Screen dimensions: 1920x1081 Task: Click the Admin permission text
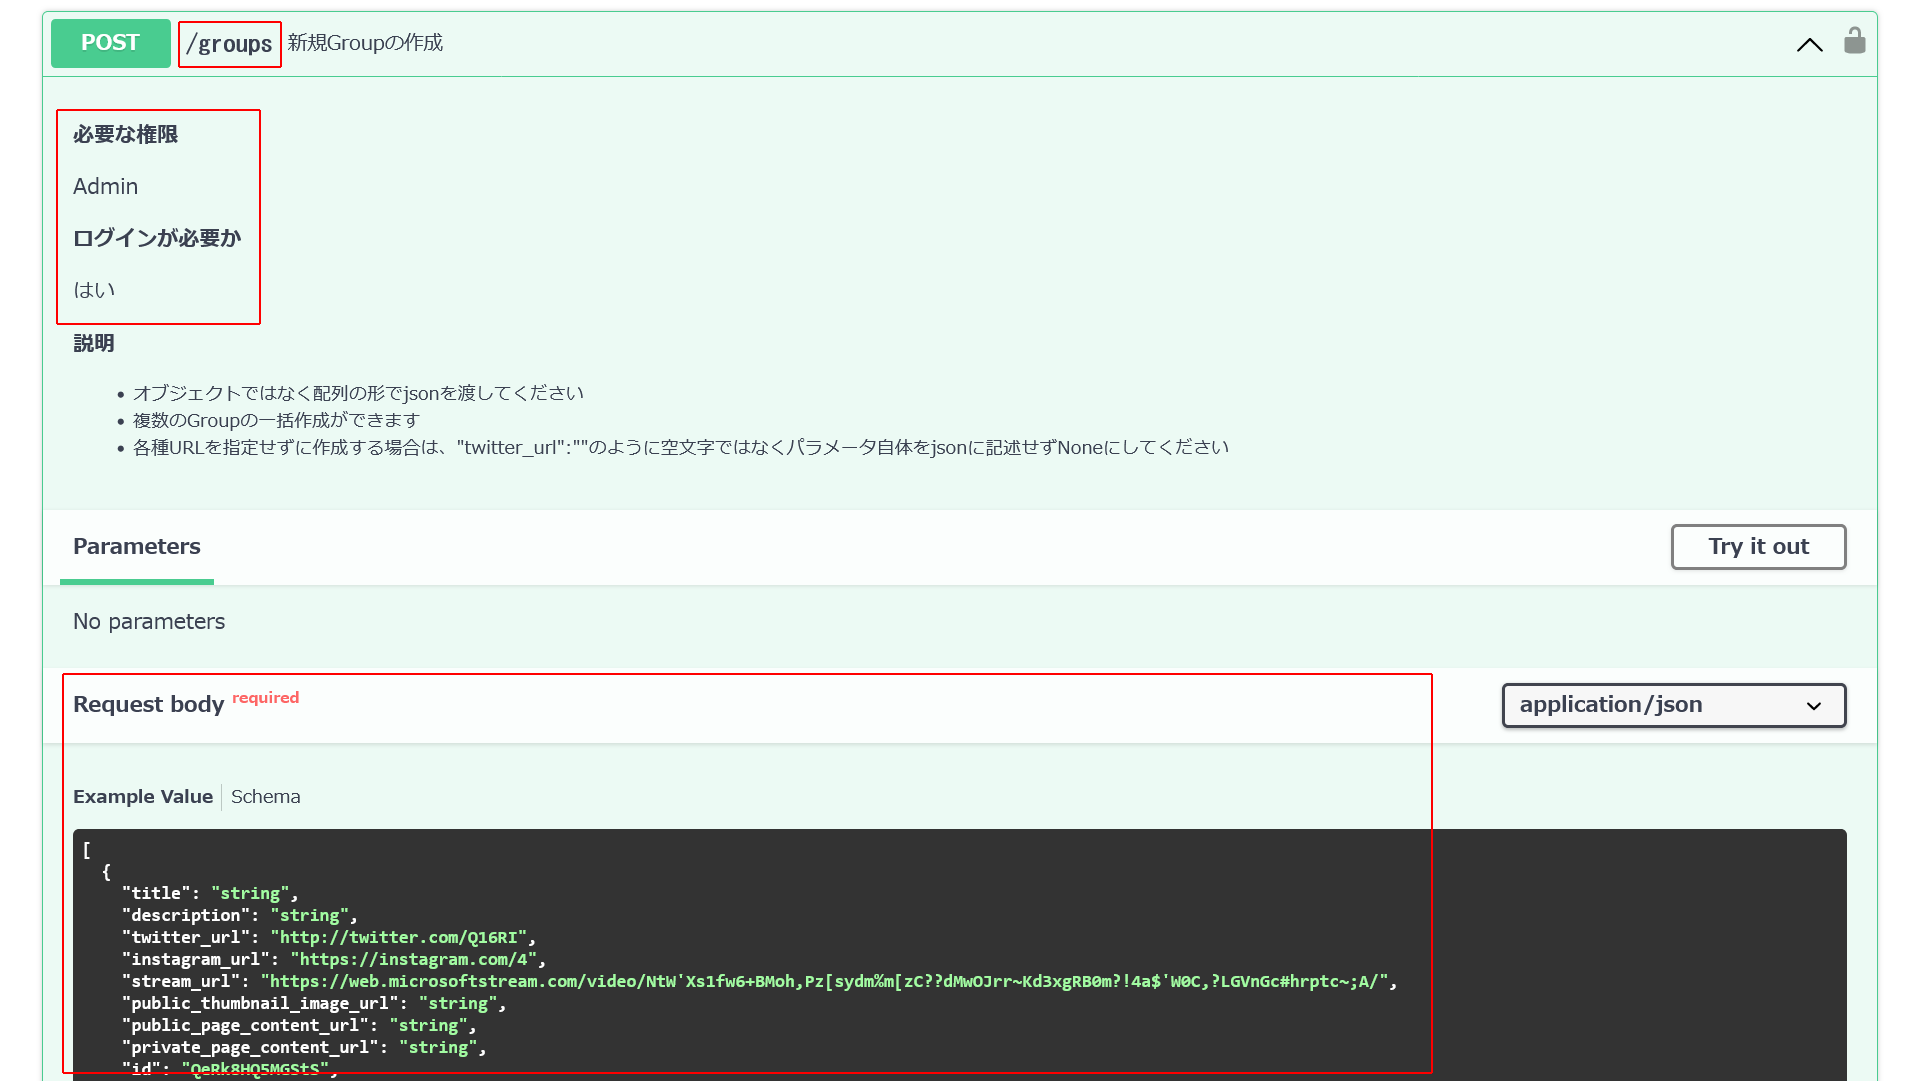point(105,186)
